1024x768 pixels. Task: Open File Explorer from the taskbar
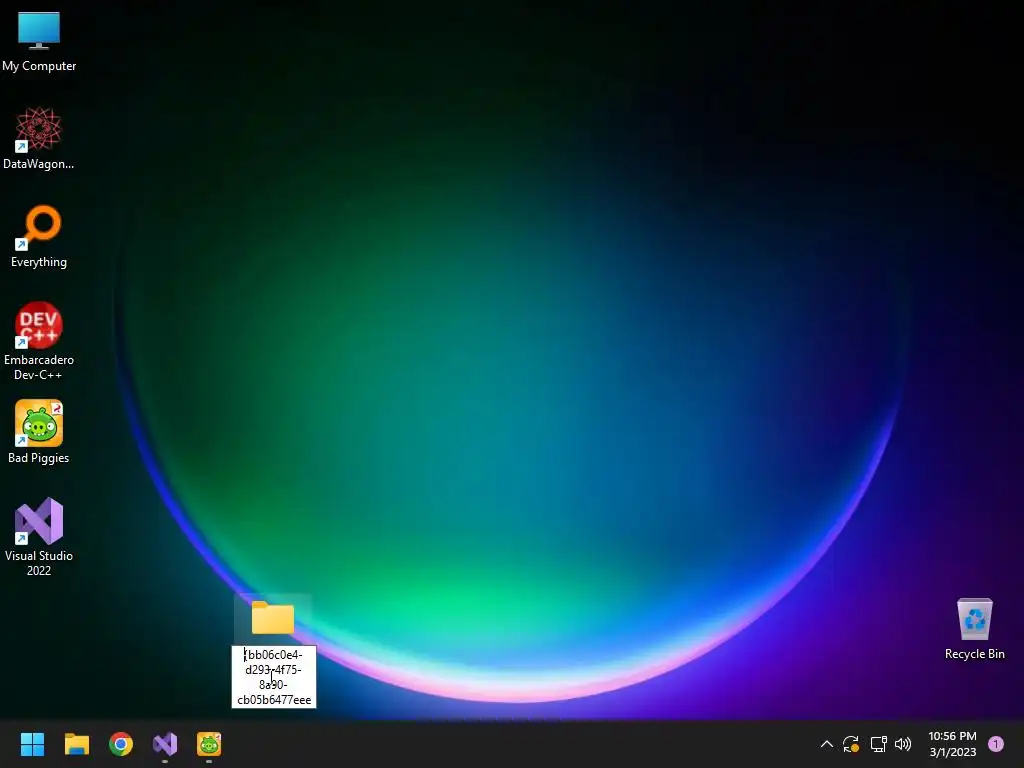(76, 744)
